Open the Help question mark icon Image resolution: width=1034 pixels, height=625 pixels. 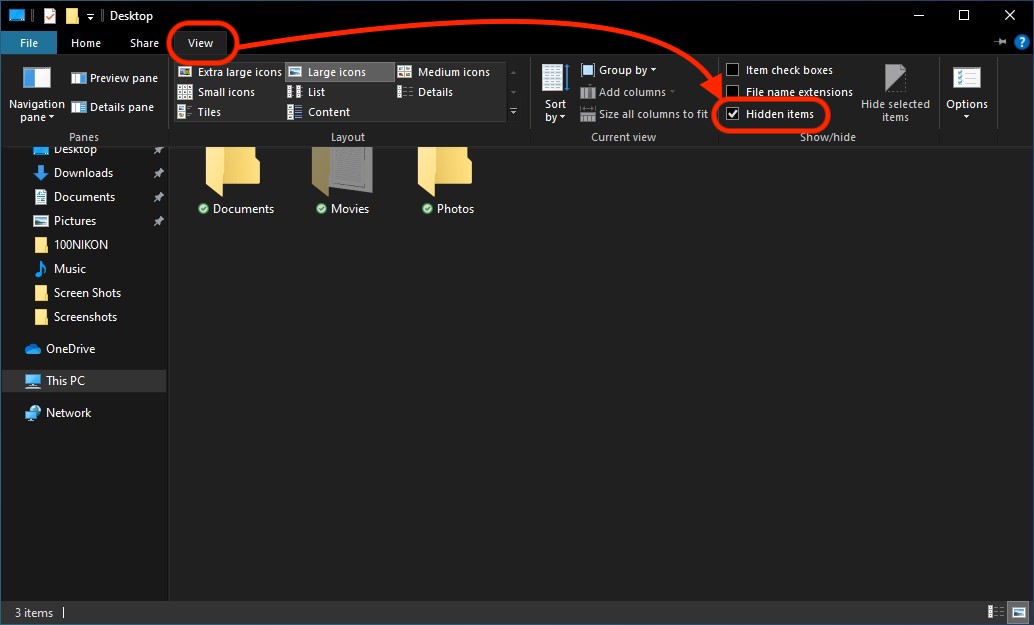[1021, 42]
